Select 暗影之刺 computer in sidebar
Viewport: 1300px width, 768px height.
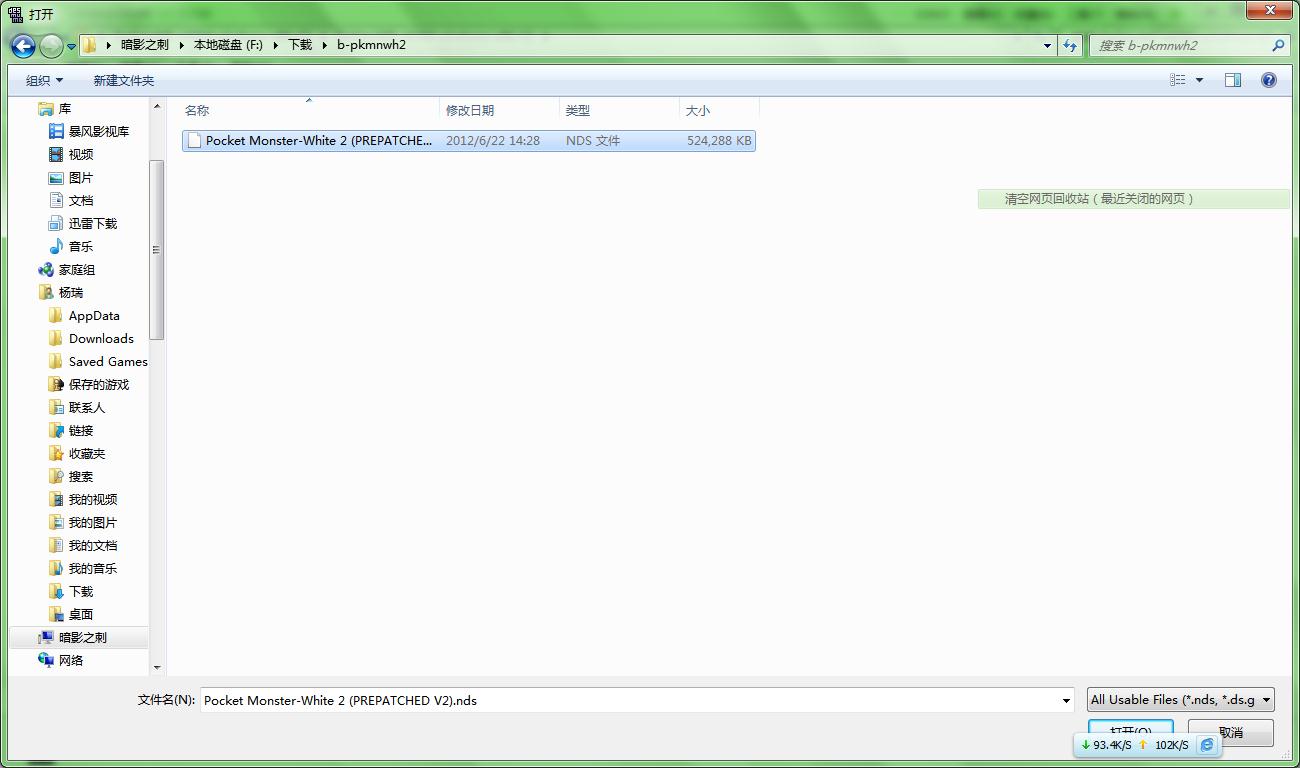pyautogui.click(x=79, y=637)
